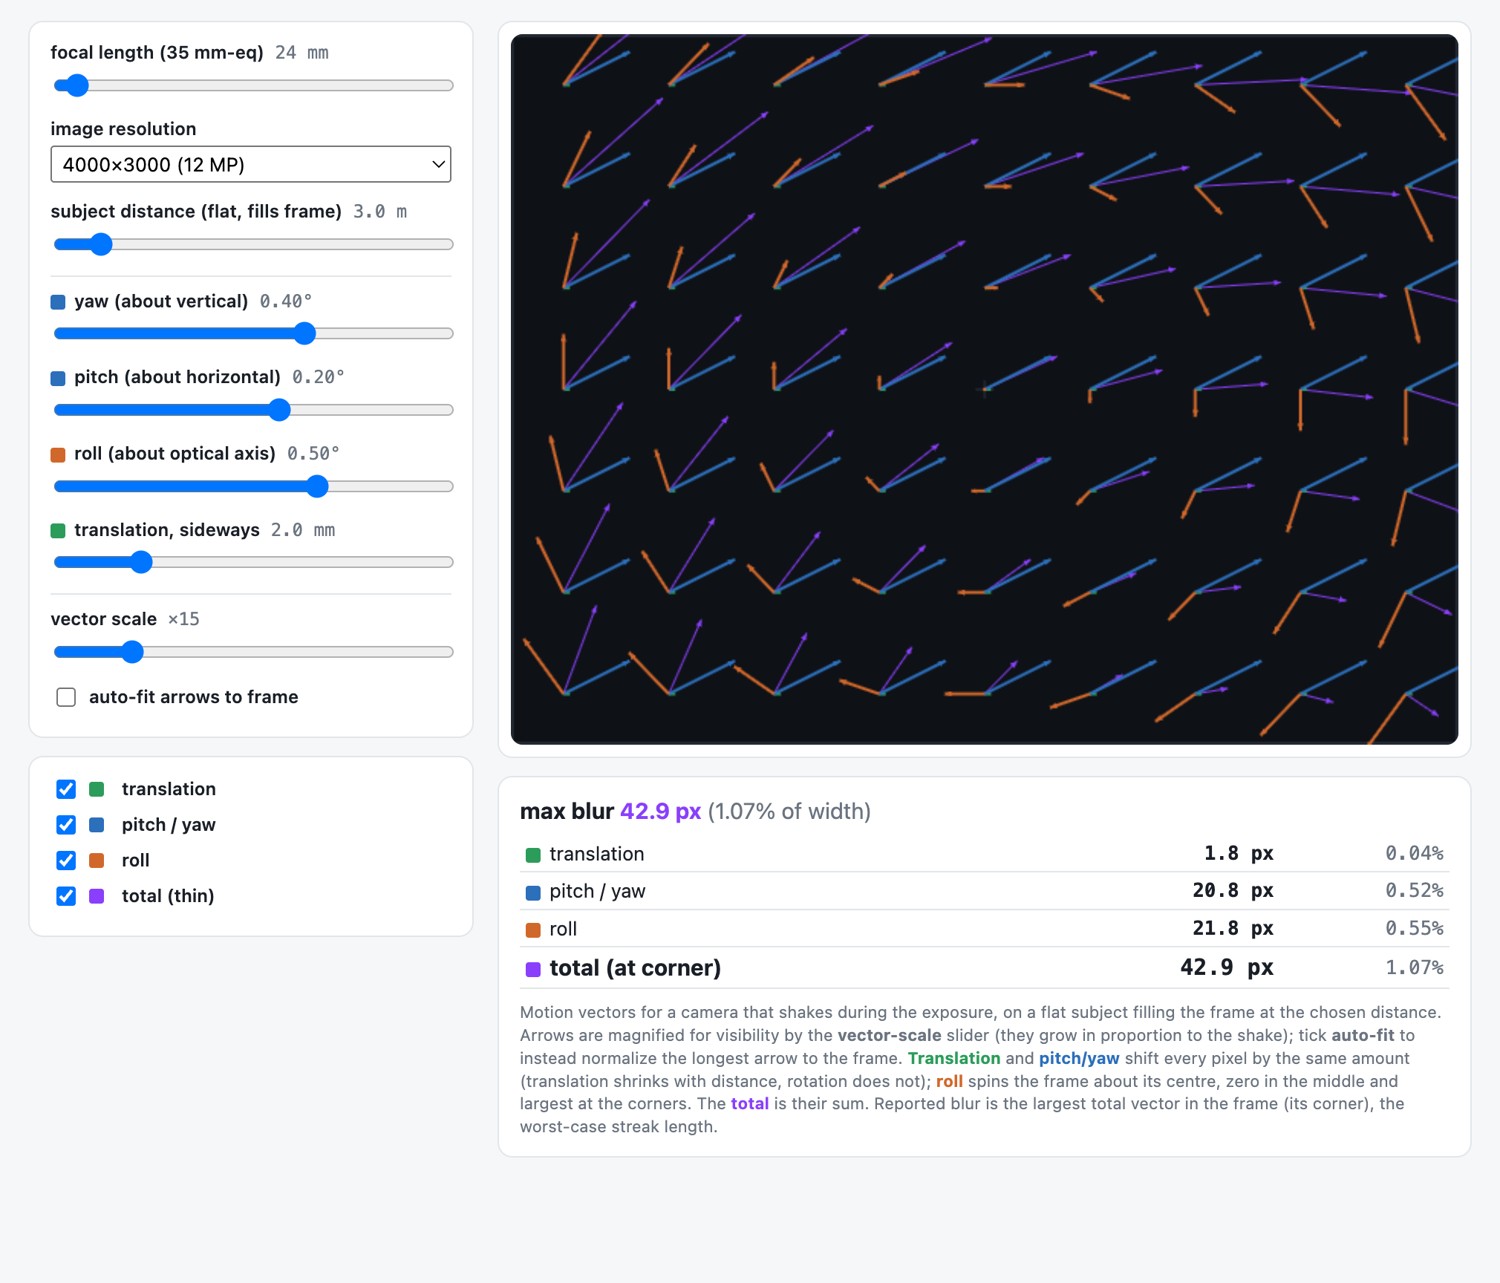Open the image resolution dropdown
The width and height of the screenshot is (1500, 1283).
tap(251, 164)
